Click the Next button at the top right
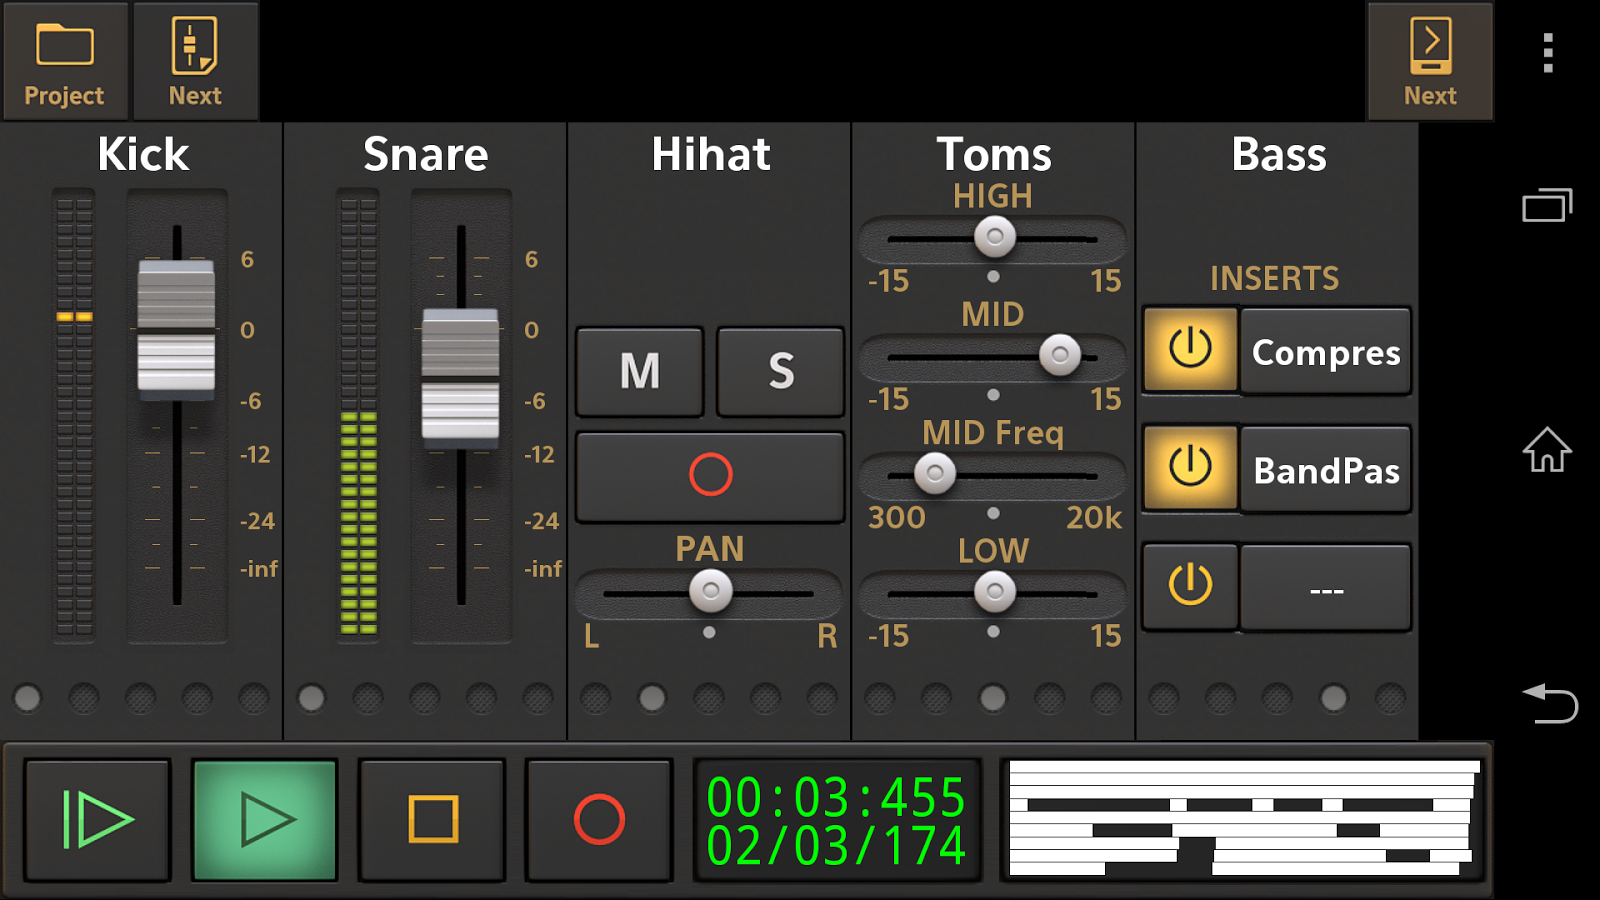The width and height of the screenshot is (1600, 900). [x=1429, y=60]
